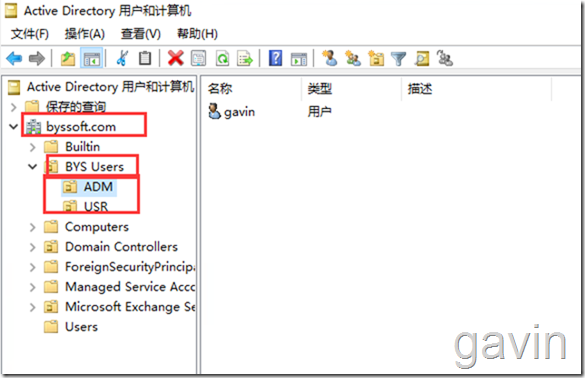Click the 用户 type cell for gavin
Screen dimensions: 585x378
pyautogui.click(x=319, y=112)
